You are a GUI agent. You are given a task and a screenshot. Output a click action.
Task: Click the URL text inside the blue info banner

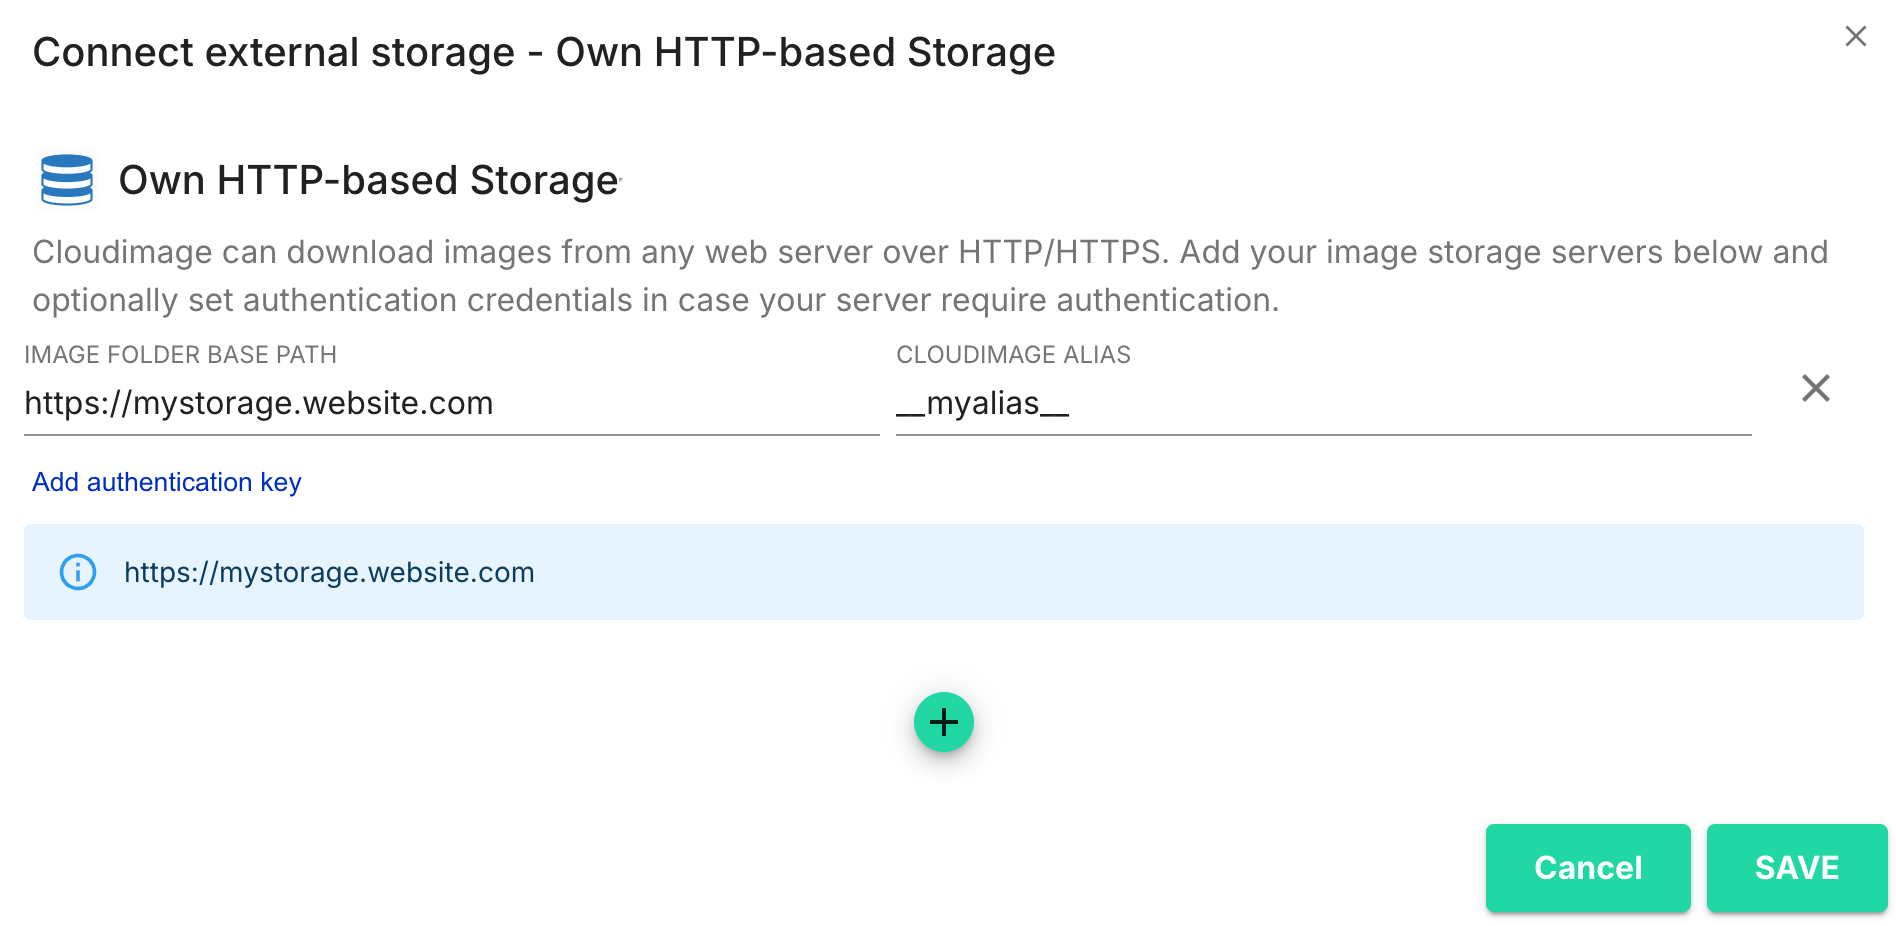click(329, 572)
